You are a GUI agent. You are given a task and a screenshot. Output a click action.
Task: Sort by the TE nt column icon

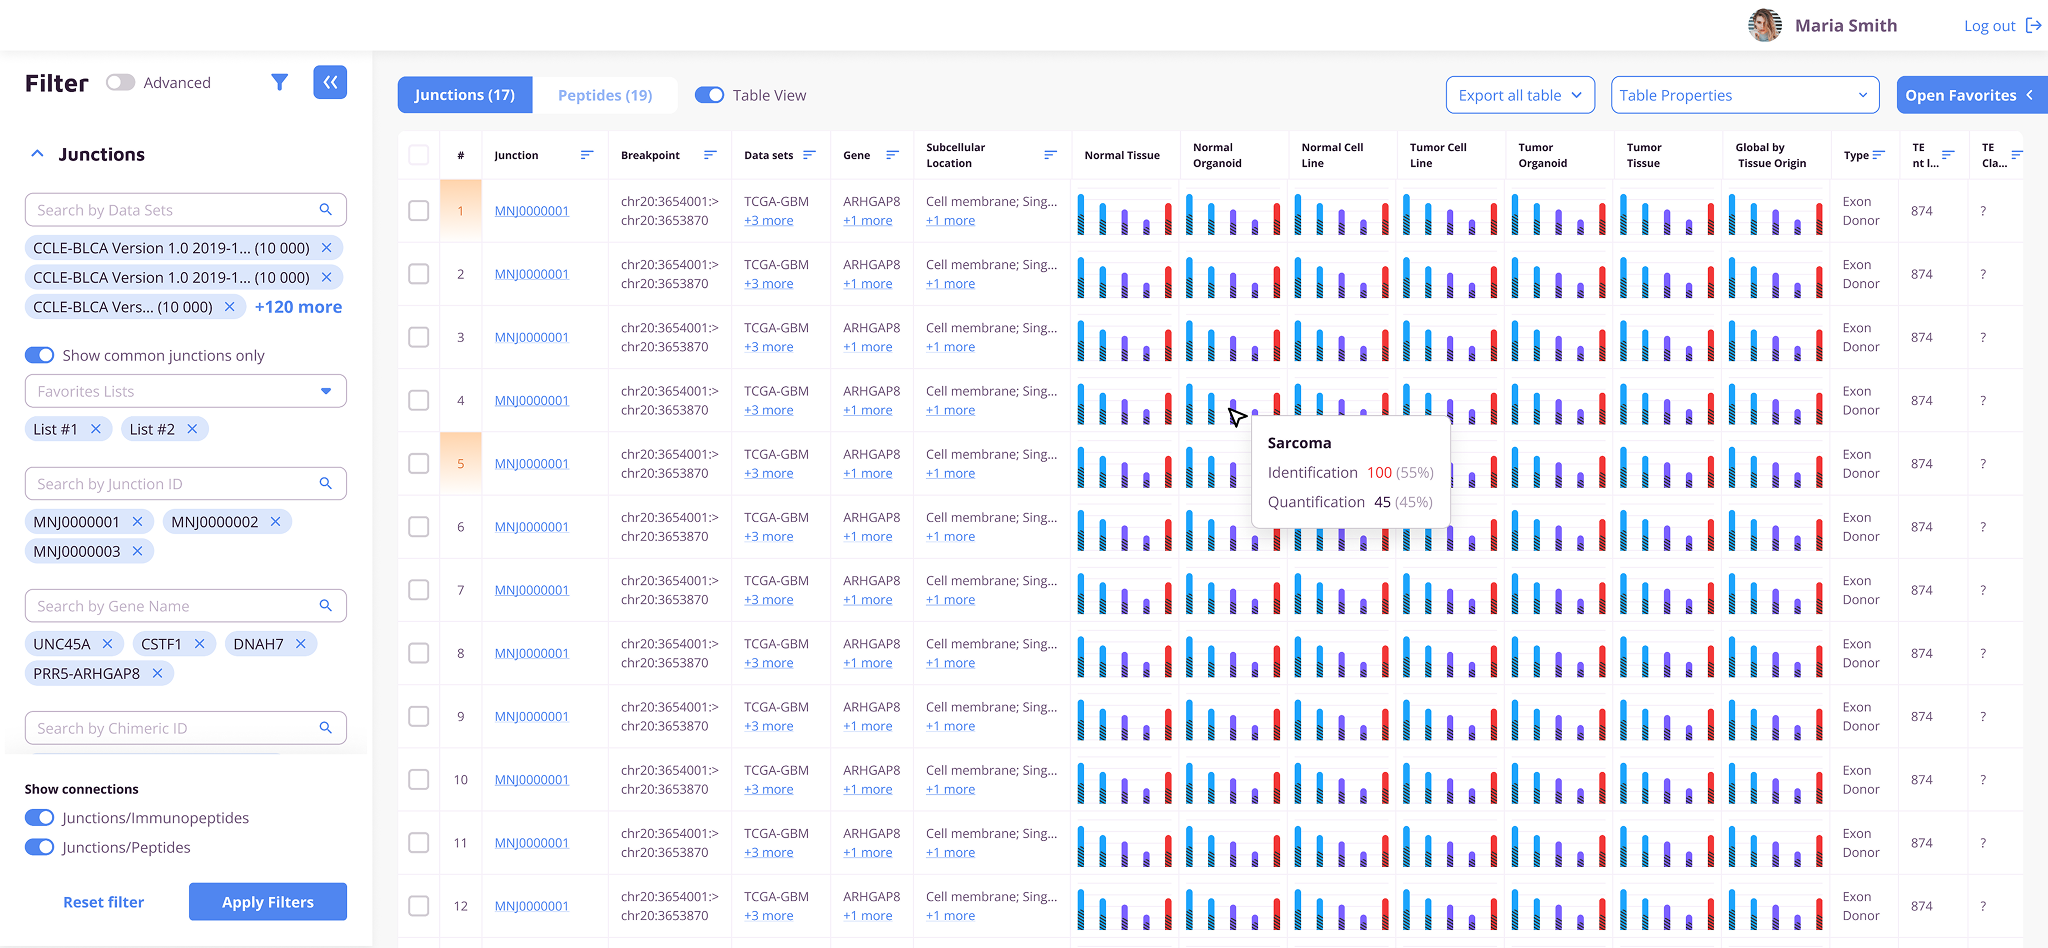1948,155
